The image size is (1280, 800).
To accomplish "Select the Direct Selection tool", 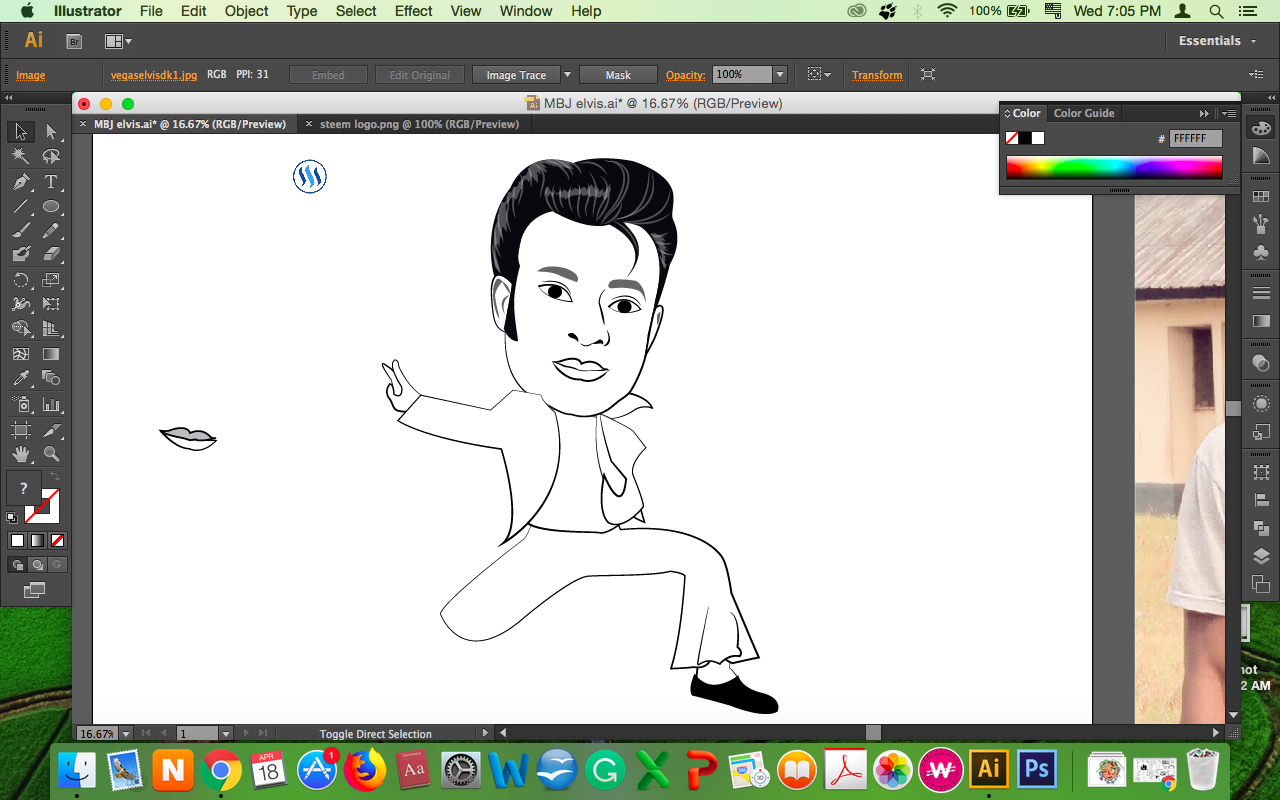I will tap(51, 132).
